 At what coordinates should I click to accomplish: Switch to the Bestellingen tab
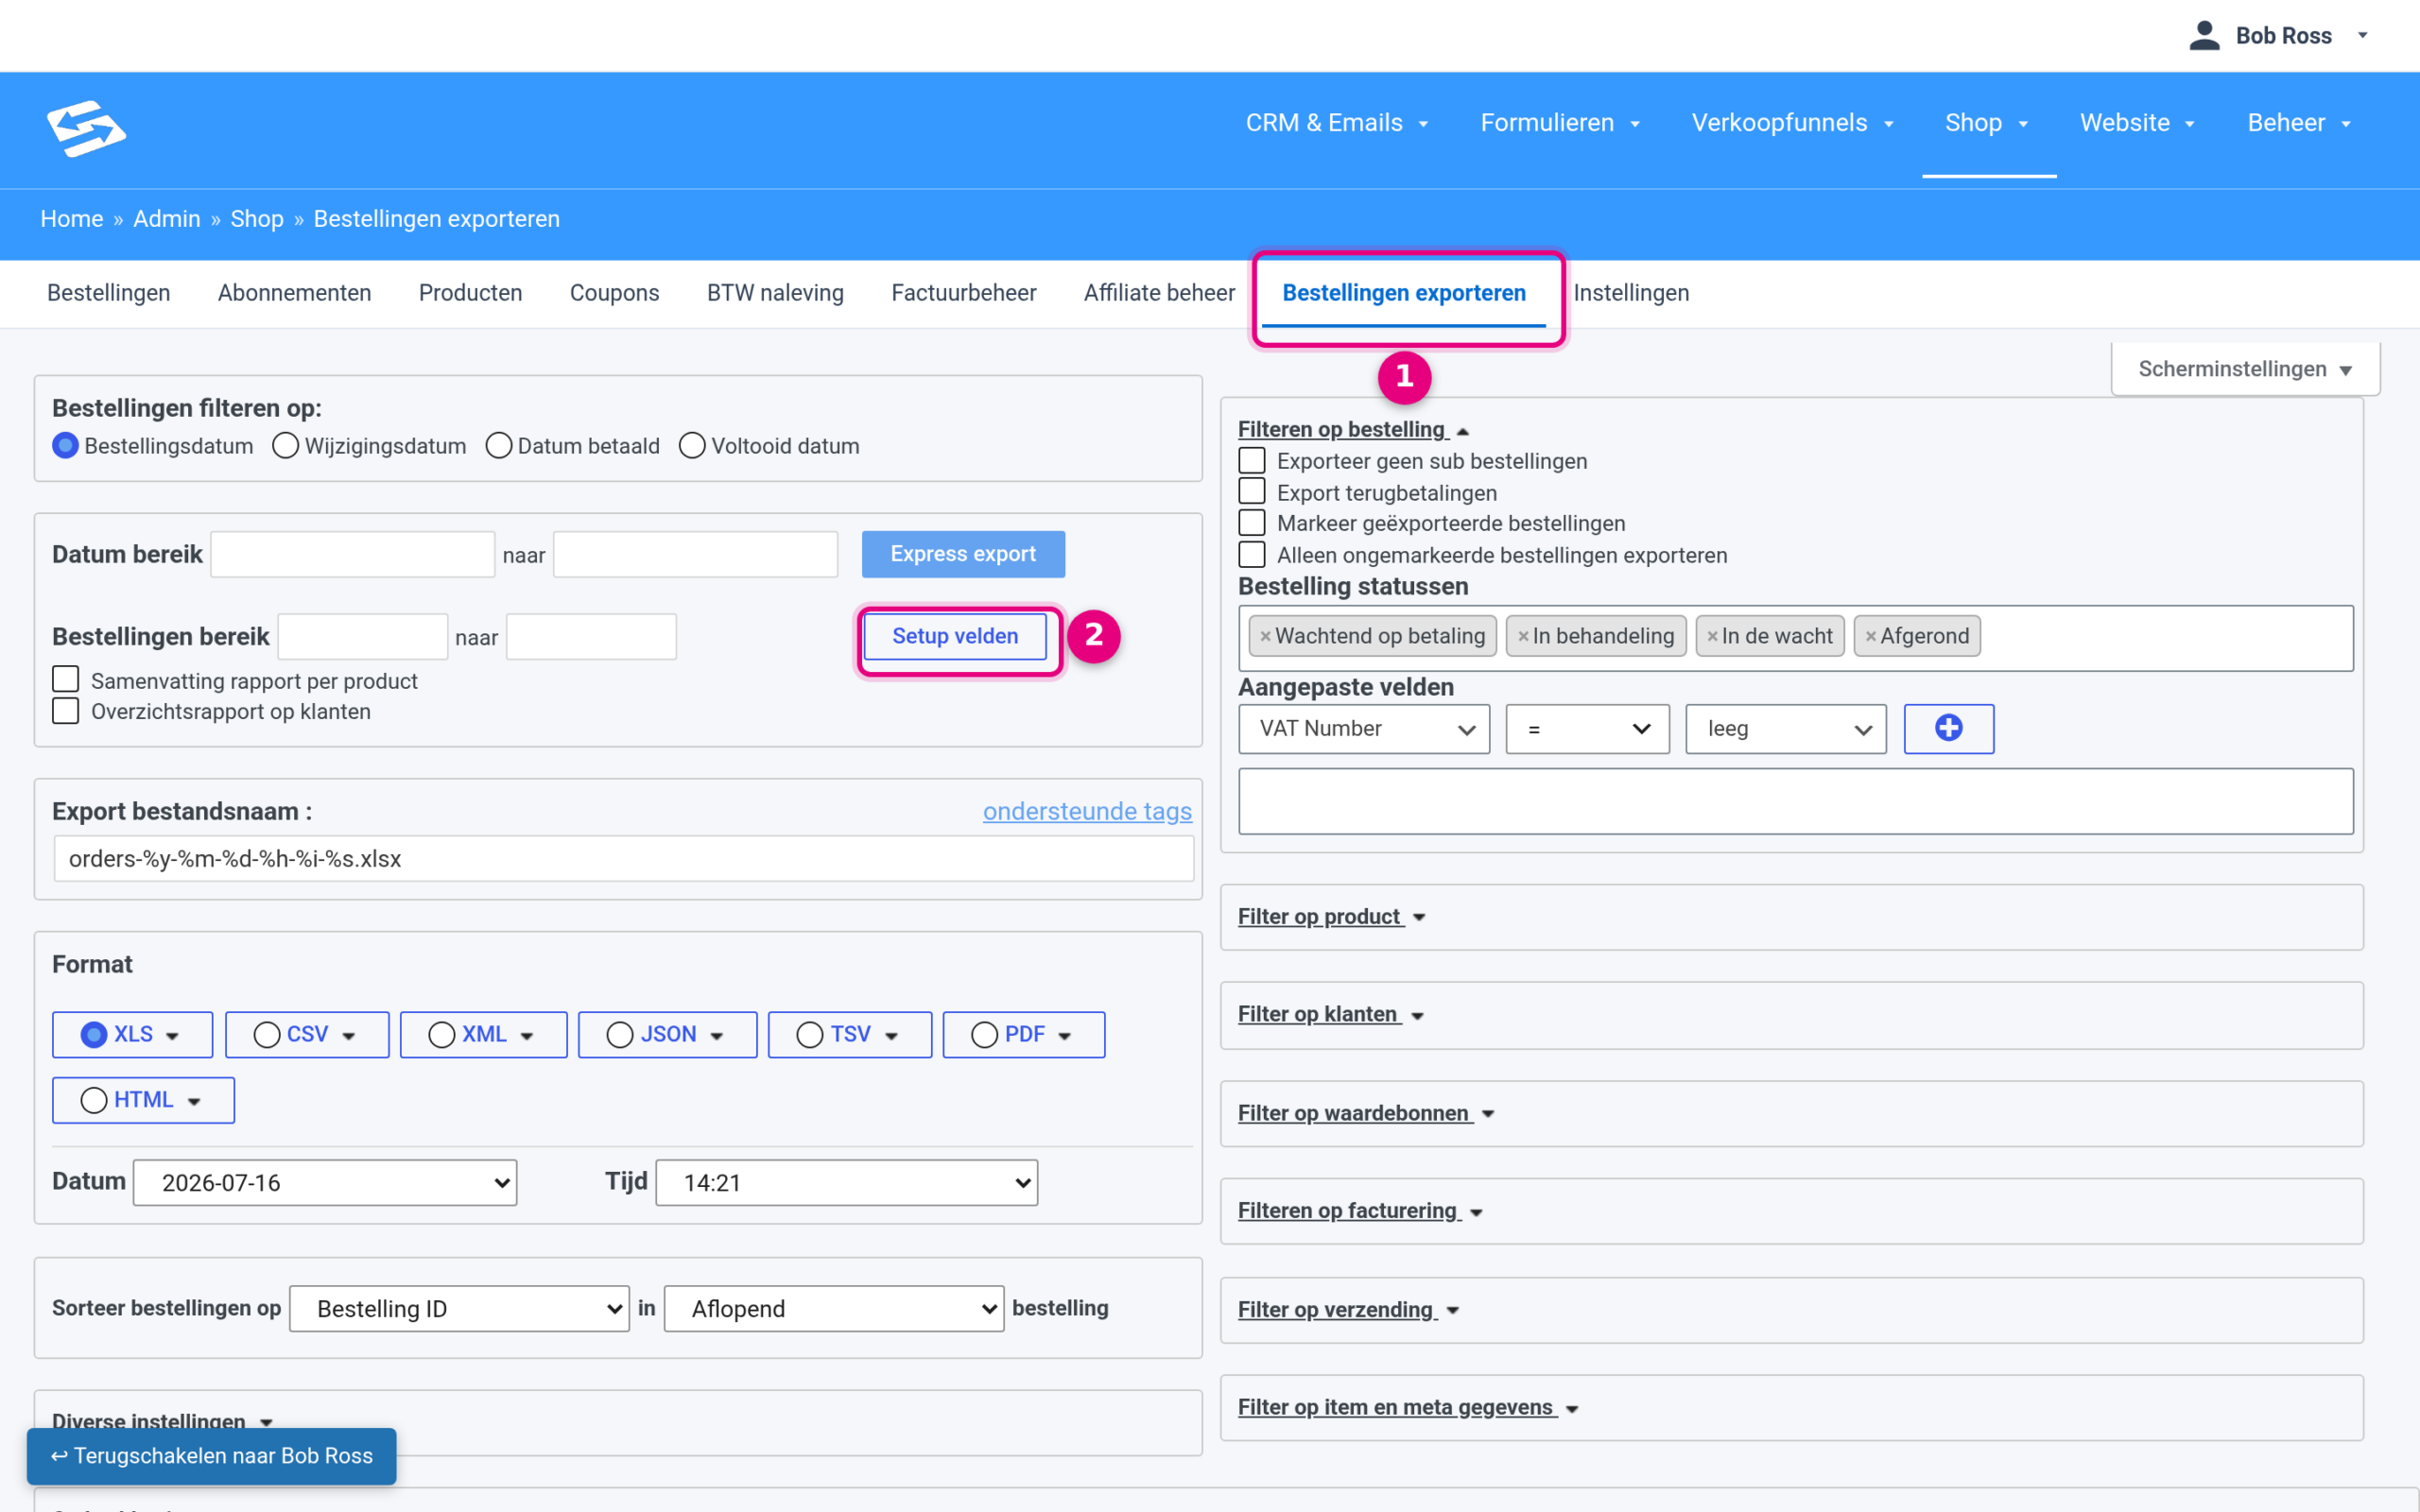pyautogui.click(x=109, y=293)
